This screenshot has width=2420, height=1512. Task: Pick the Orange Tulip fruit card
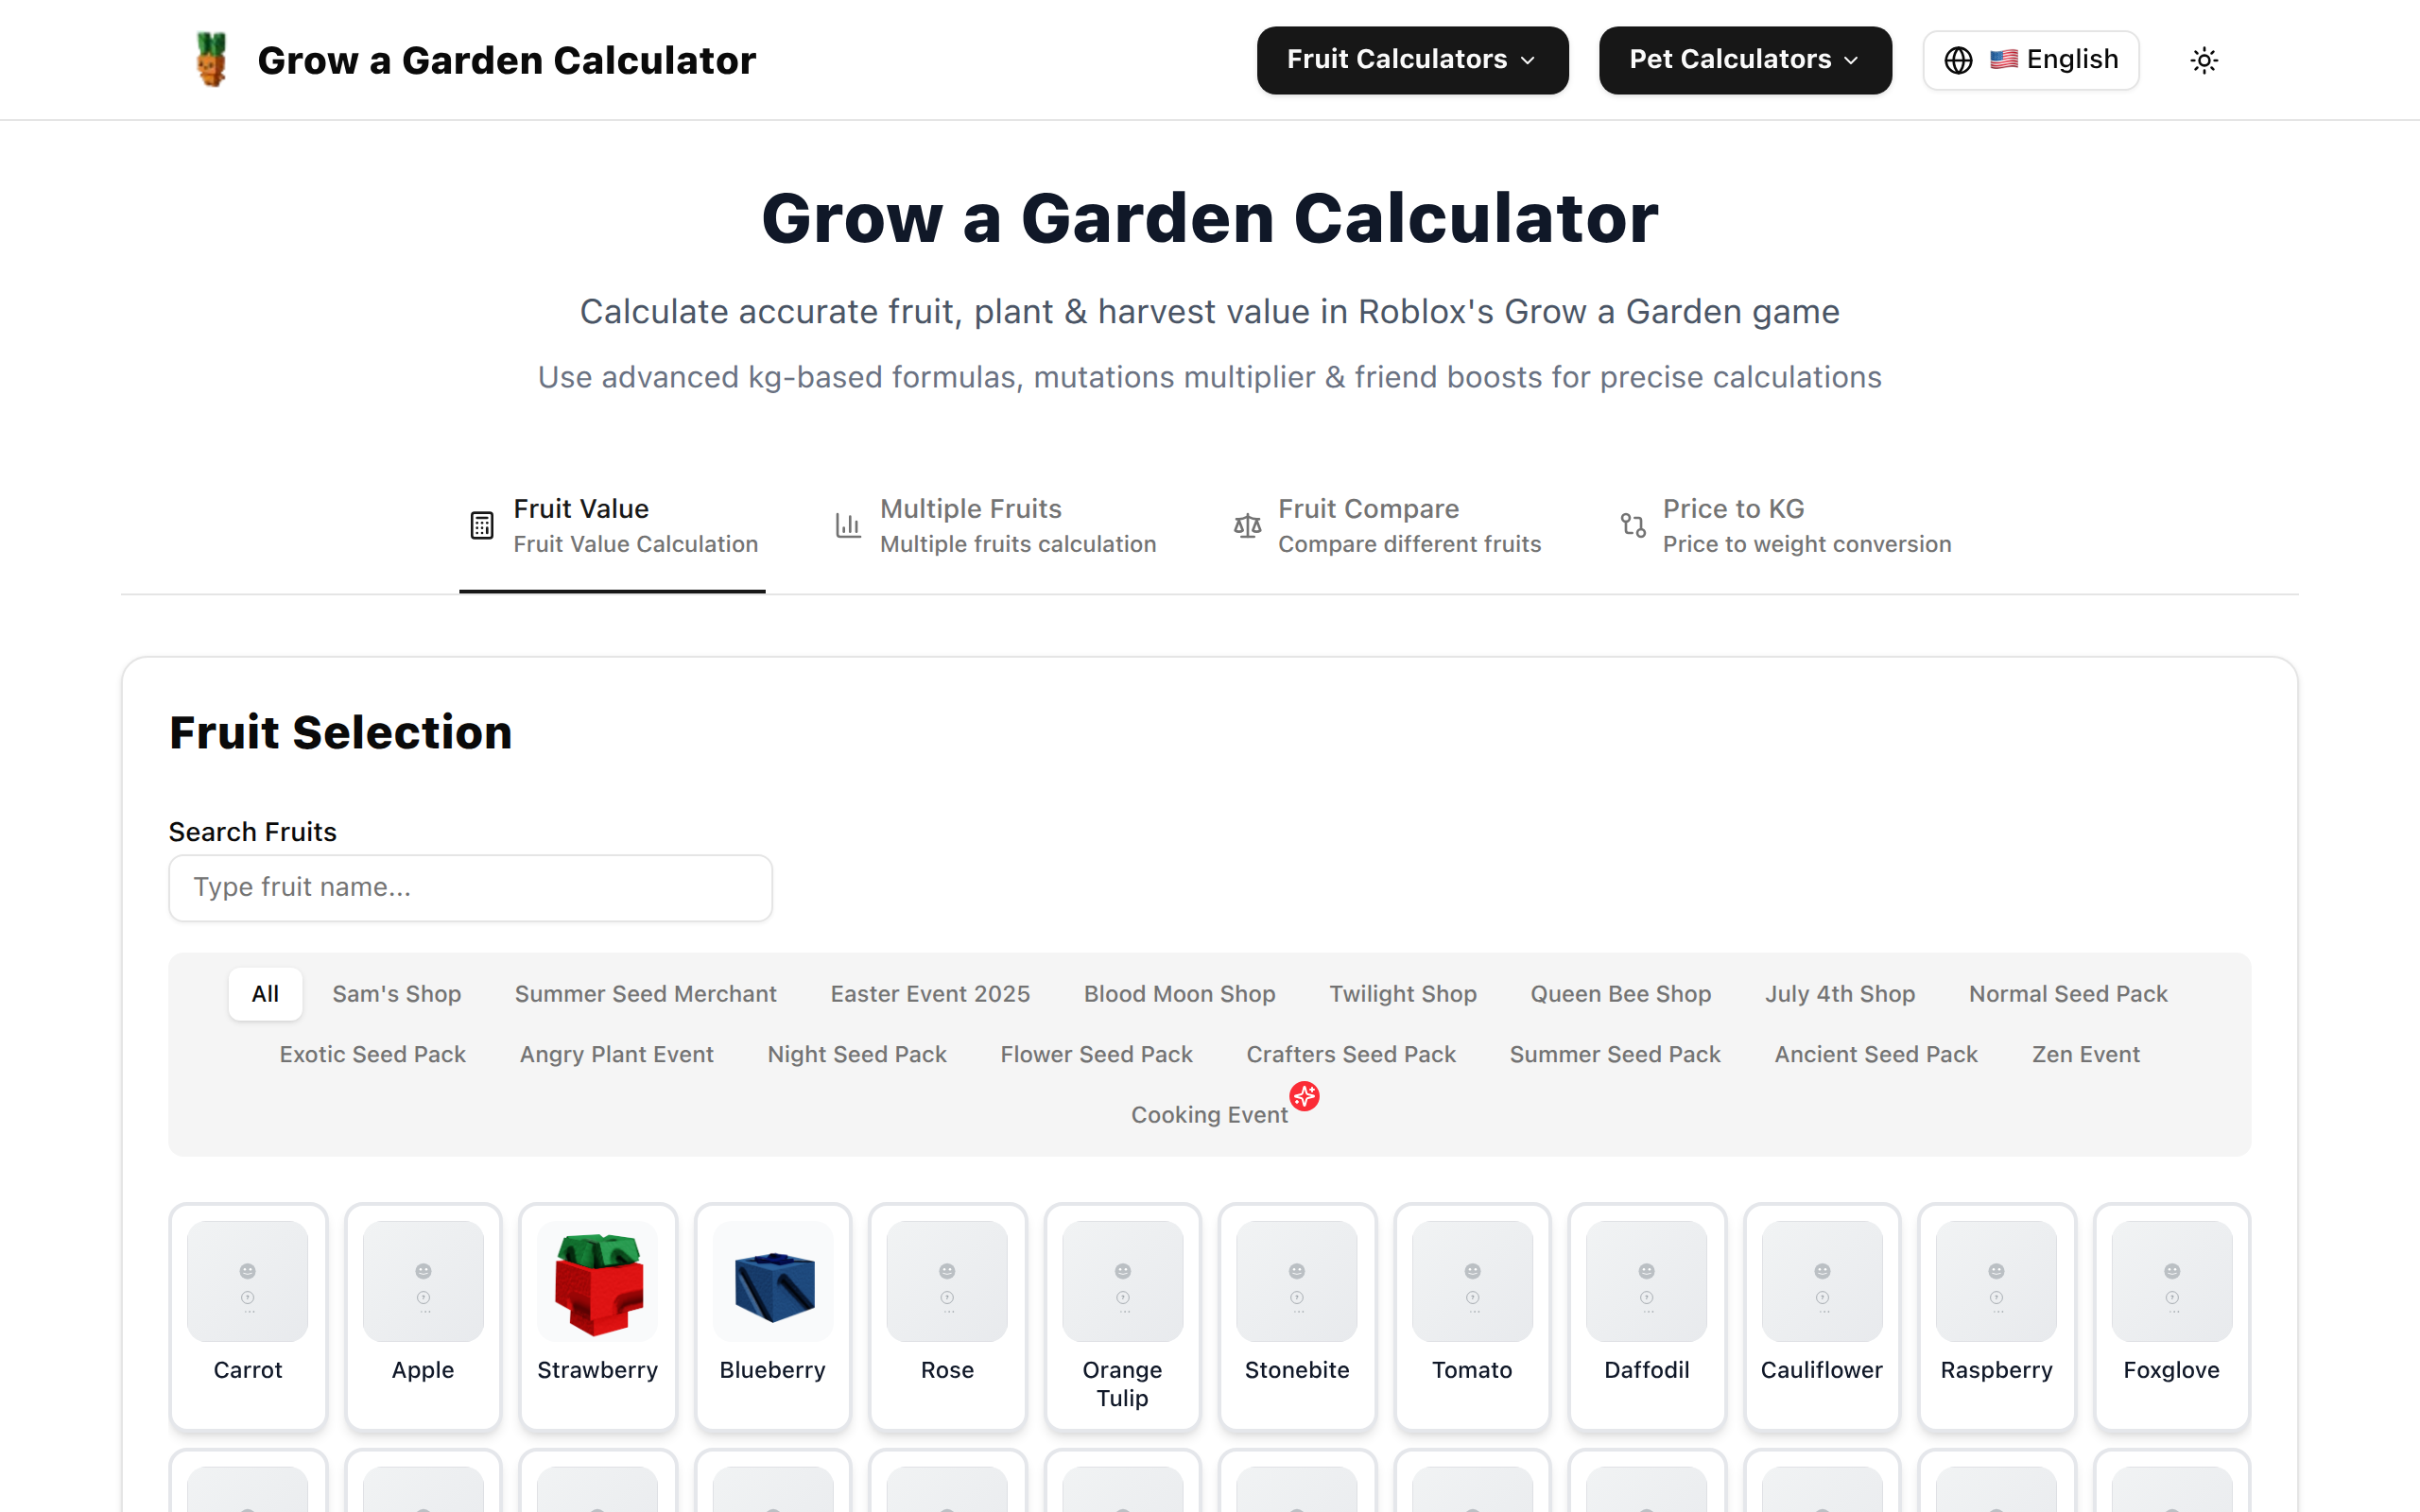(1122, 1316)
